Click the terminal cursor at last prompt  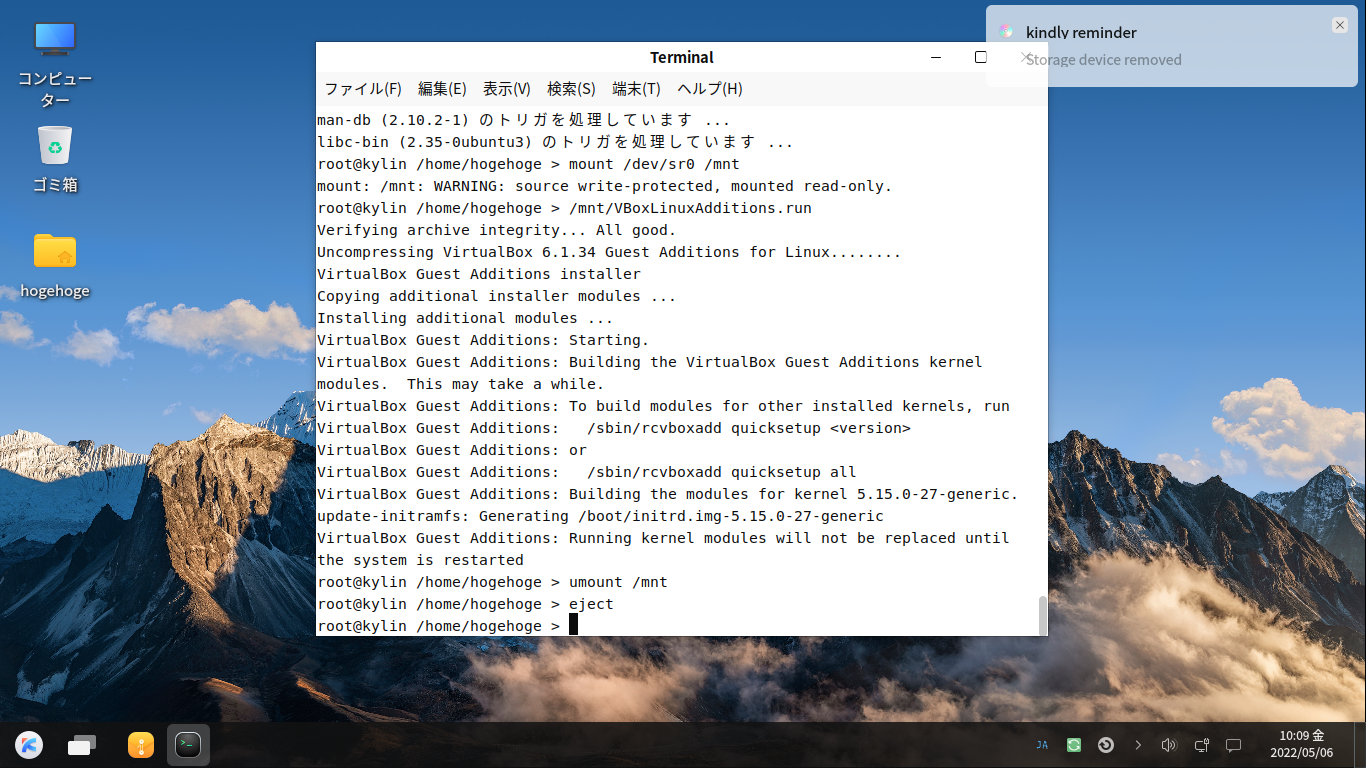pyautogui.click(x=574, y=625)
